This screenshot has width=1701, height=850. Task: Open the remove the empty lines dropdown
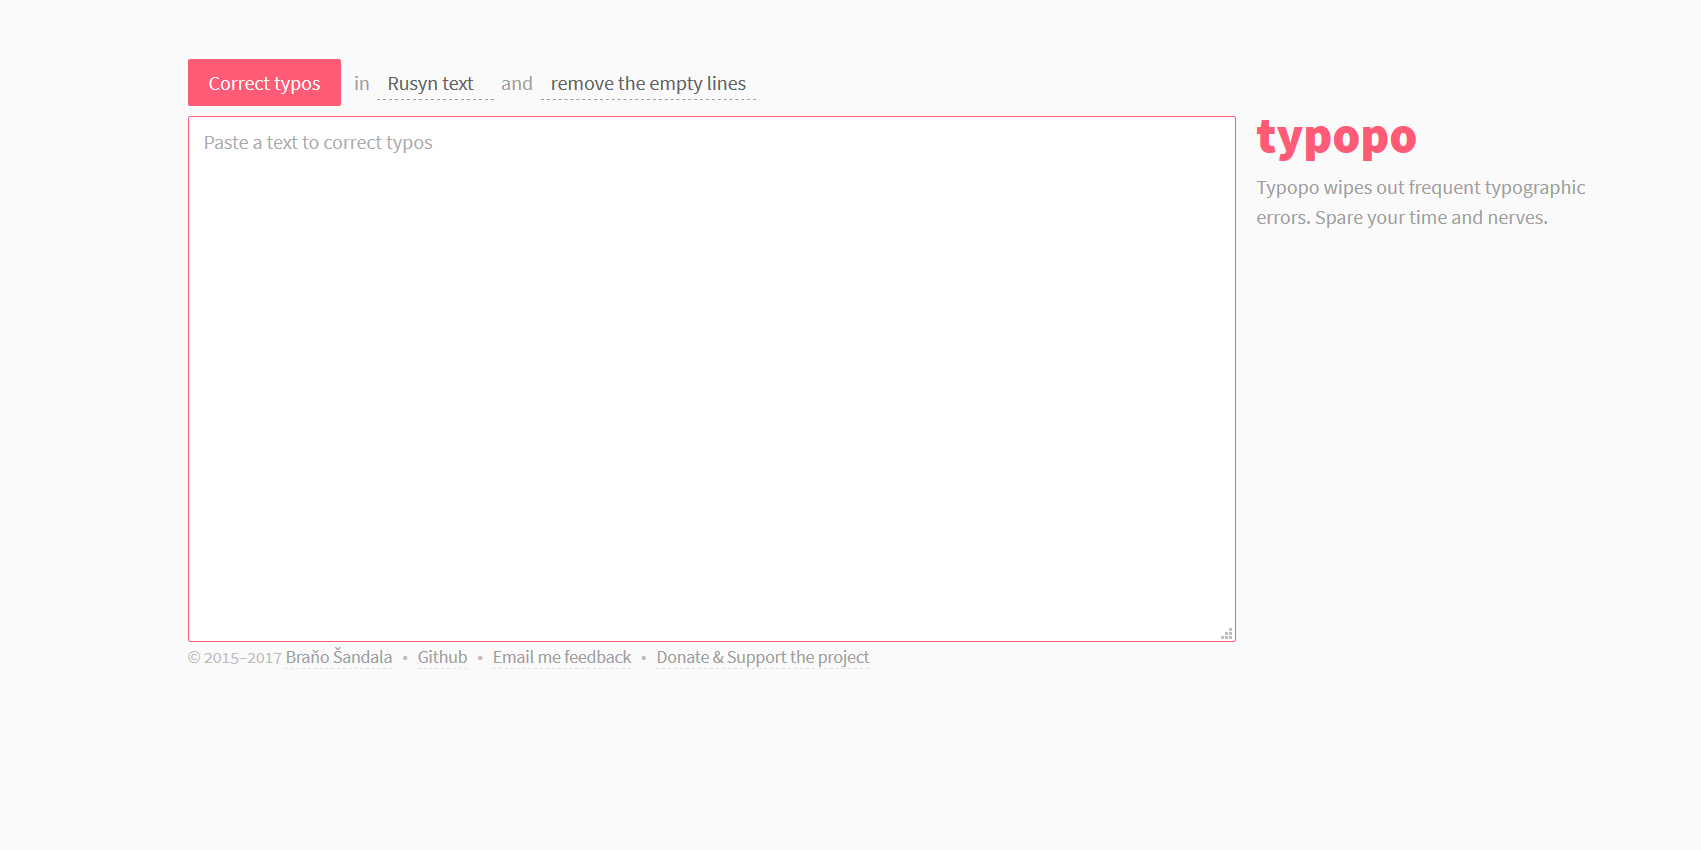click(x=648, y=84)
